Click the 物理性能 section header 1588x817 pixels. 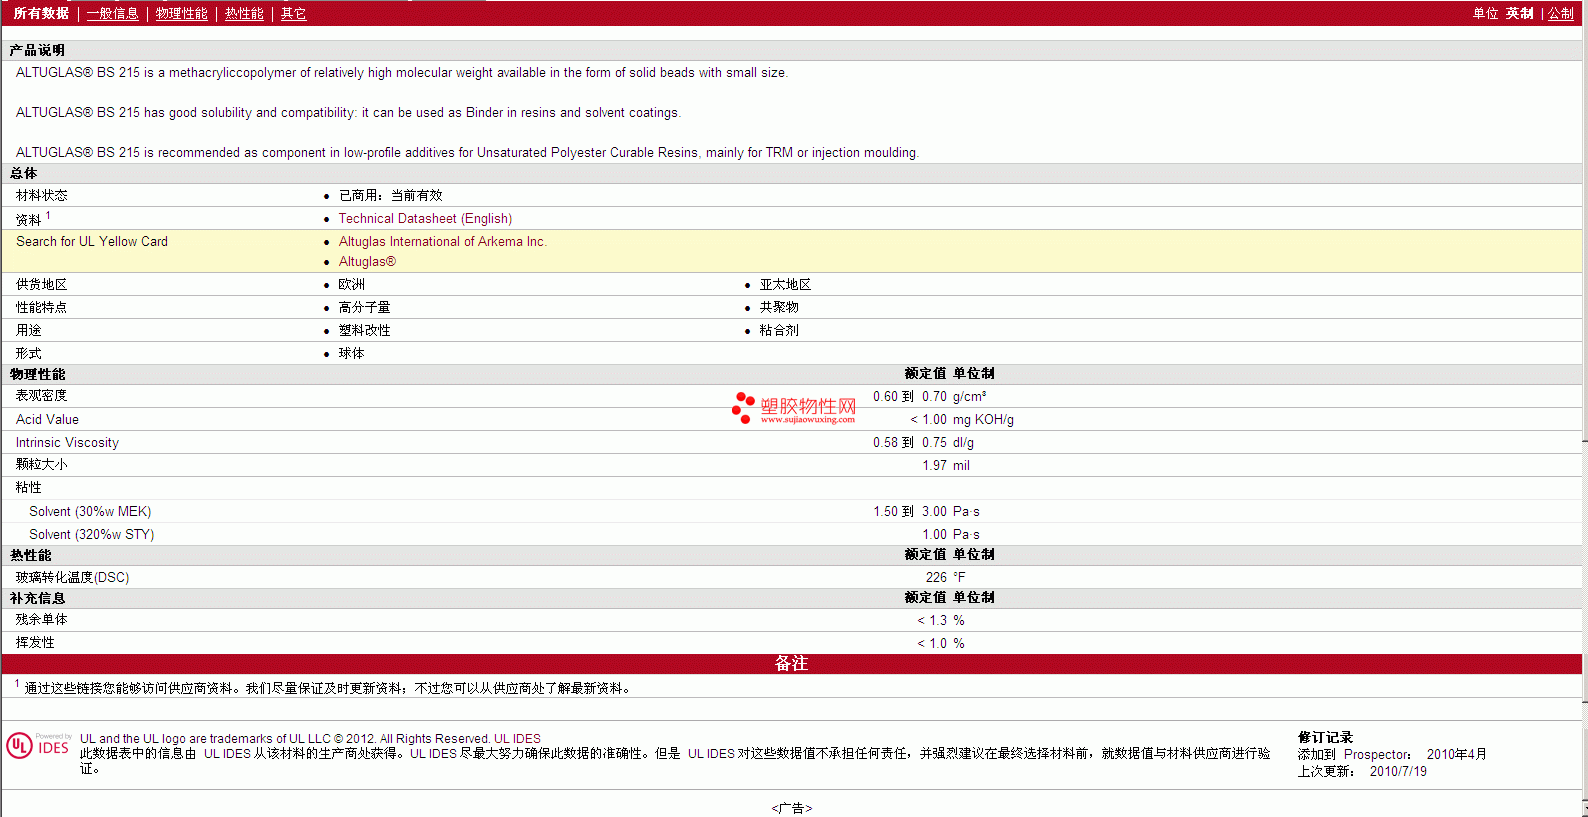tap(37, 374)
